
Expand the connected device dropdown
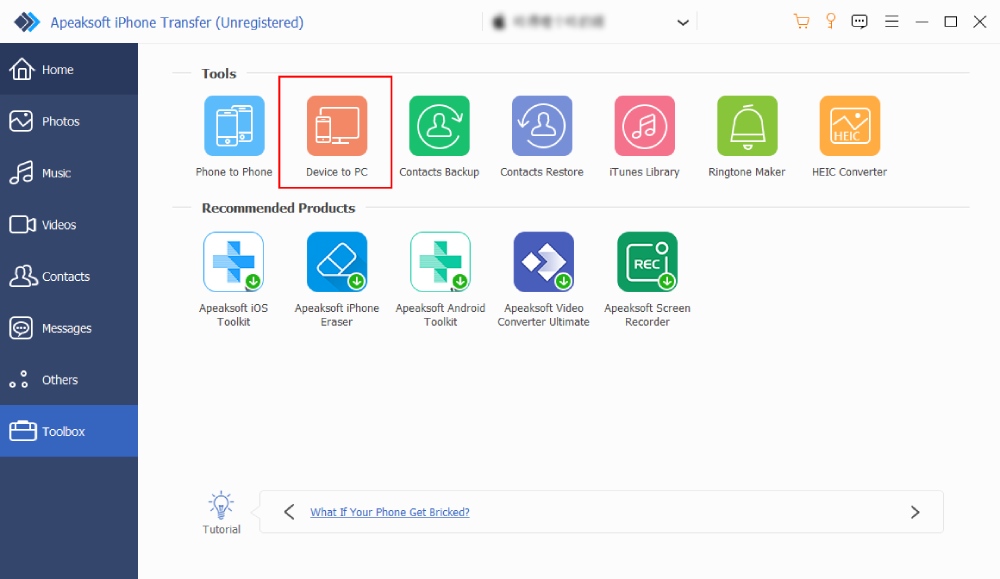[683, 22]
